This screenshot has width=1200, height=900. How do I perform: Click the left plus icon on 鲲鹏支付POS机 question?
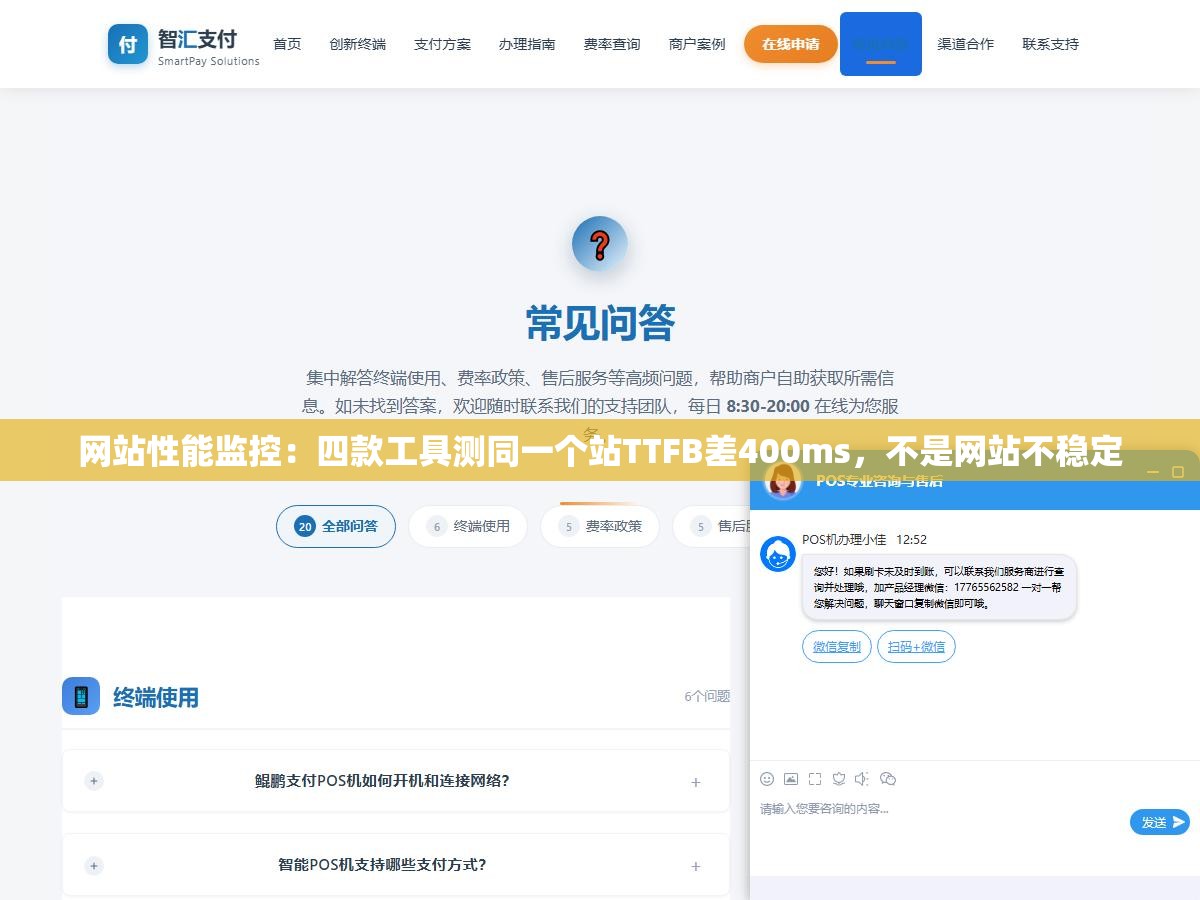coord(94,781)
